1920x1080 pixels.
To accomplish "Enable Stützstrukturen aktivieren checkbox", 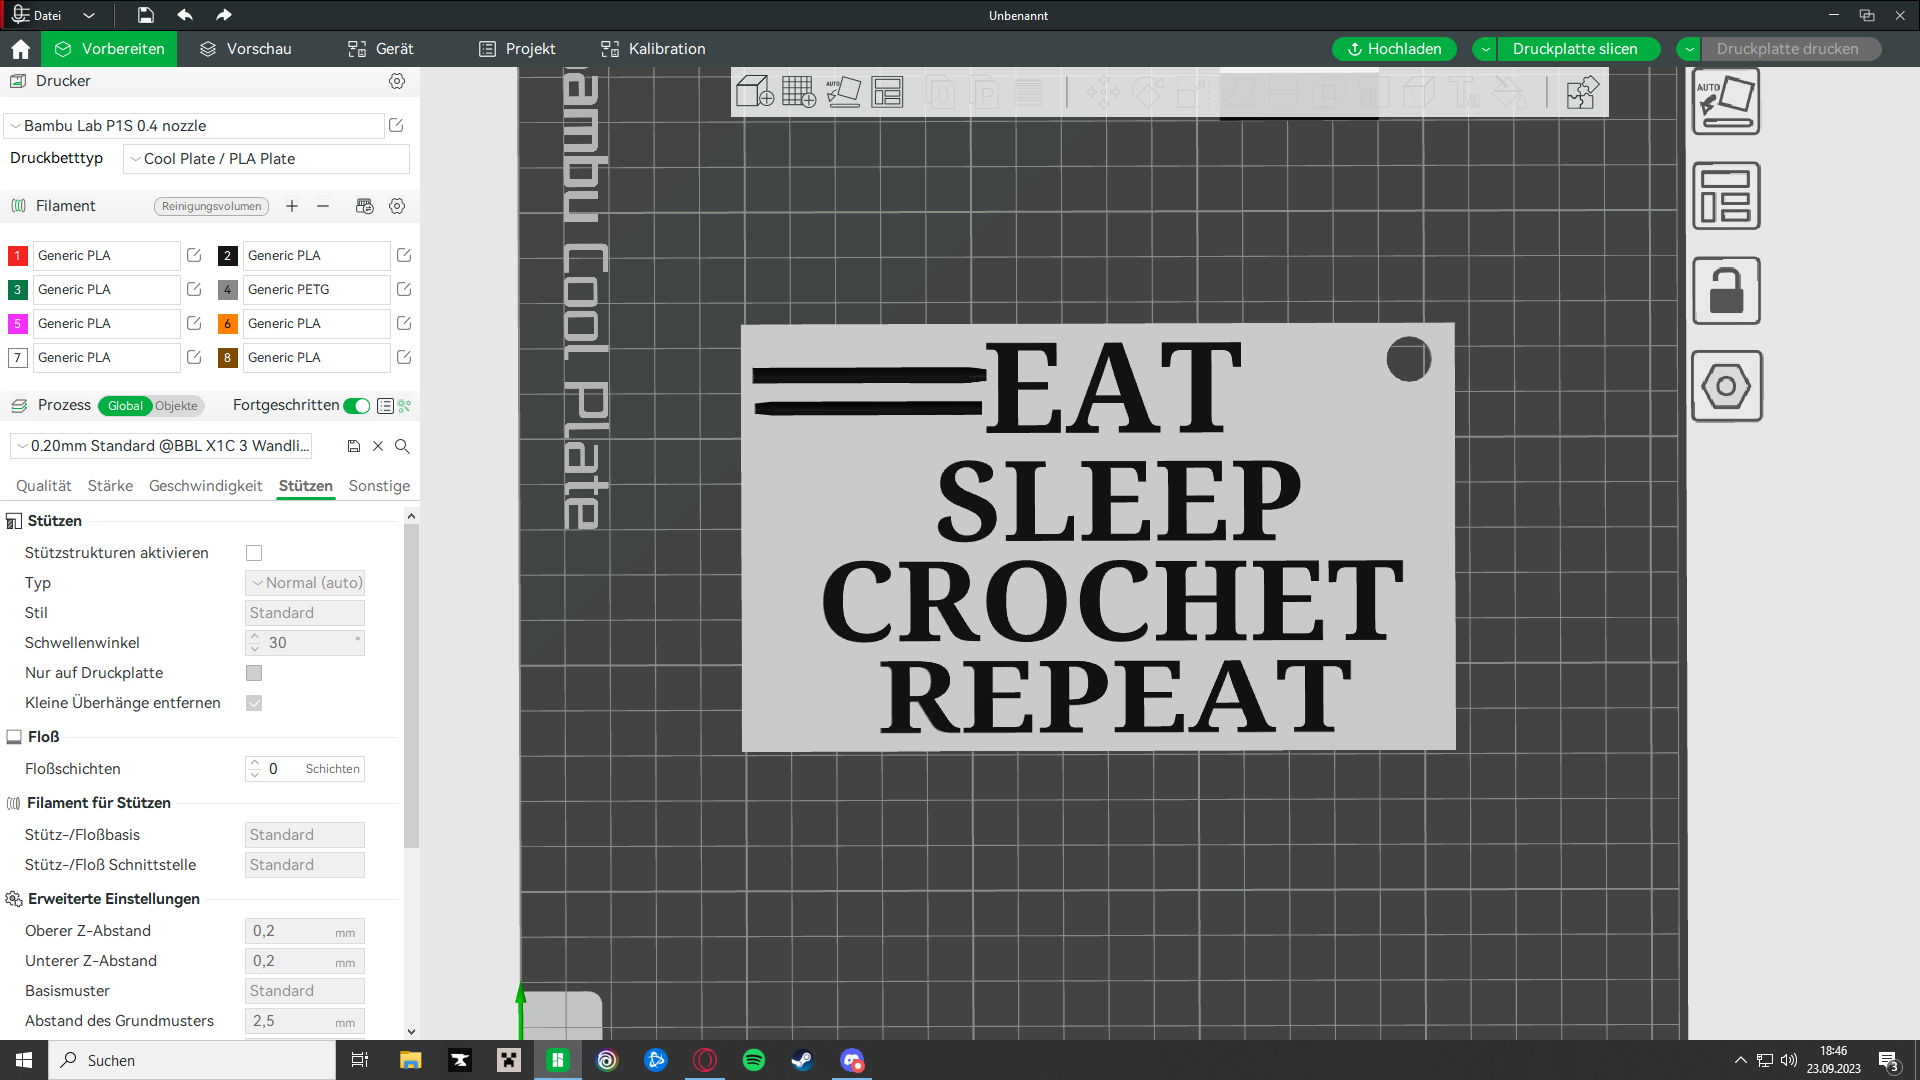I will (253, 553).
